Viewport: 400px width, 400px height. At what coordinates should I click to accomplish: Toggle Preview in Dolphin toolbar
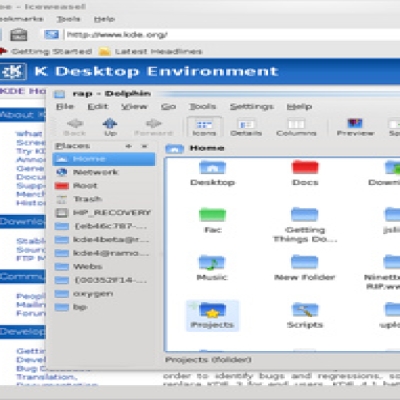[355, 127]
